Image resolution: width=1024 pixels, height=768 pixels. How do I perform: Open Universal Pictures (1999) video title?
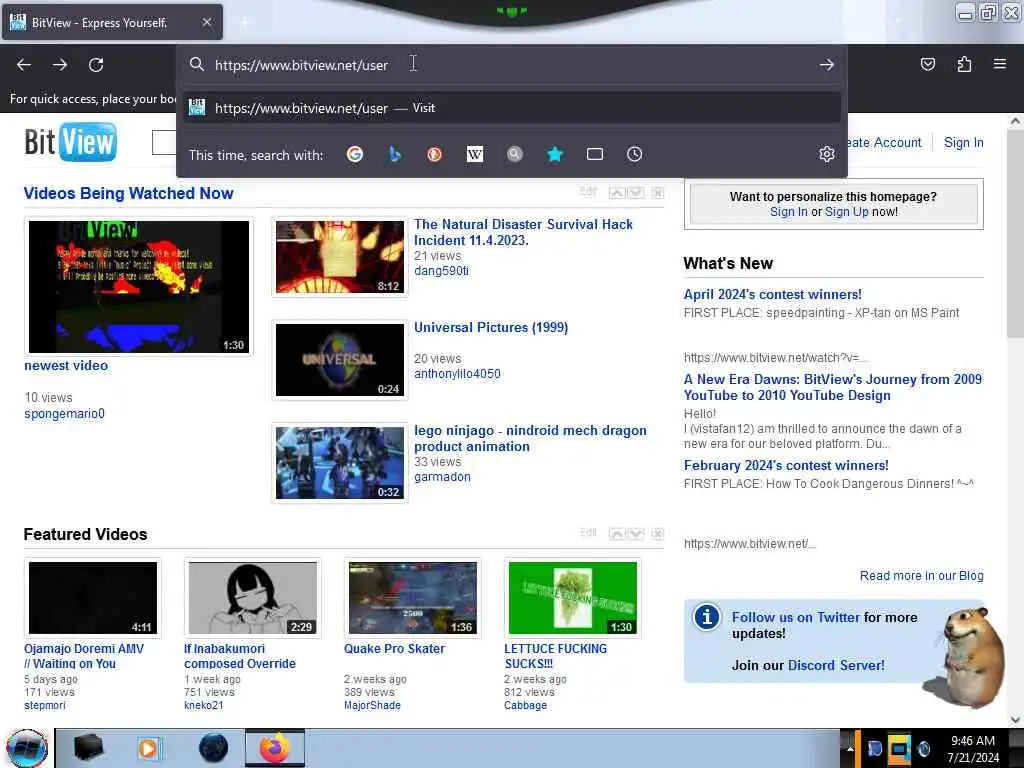tap(491, 327)
